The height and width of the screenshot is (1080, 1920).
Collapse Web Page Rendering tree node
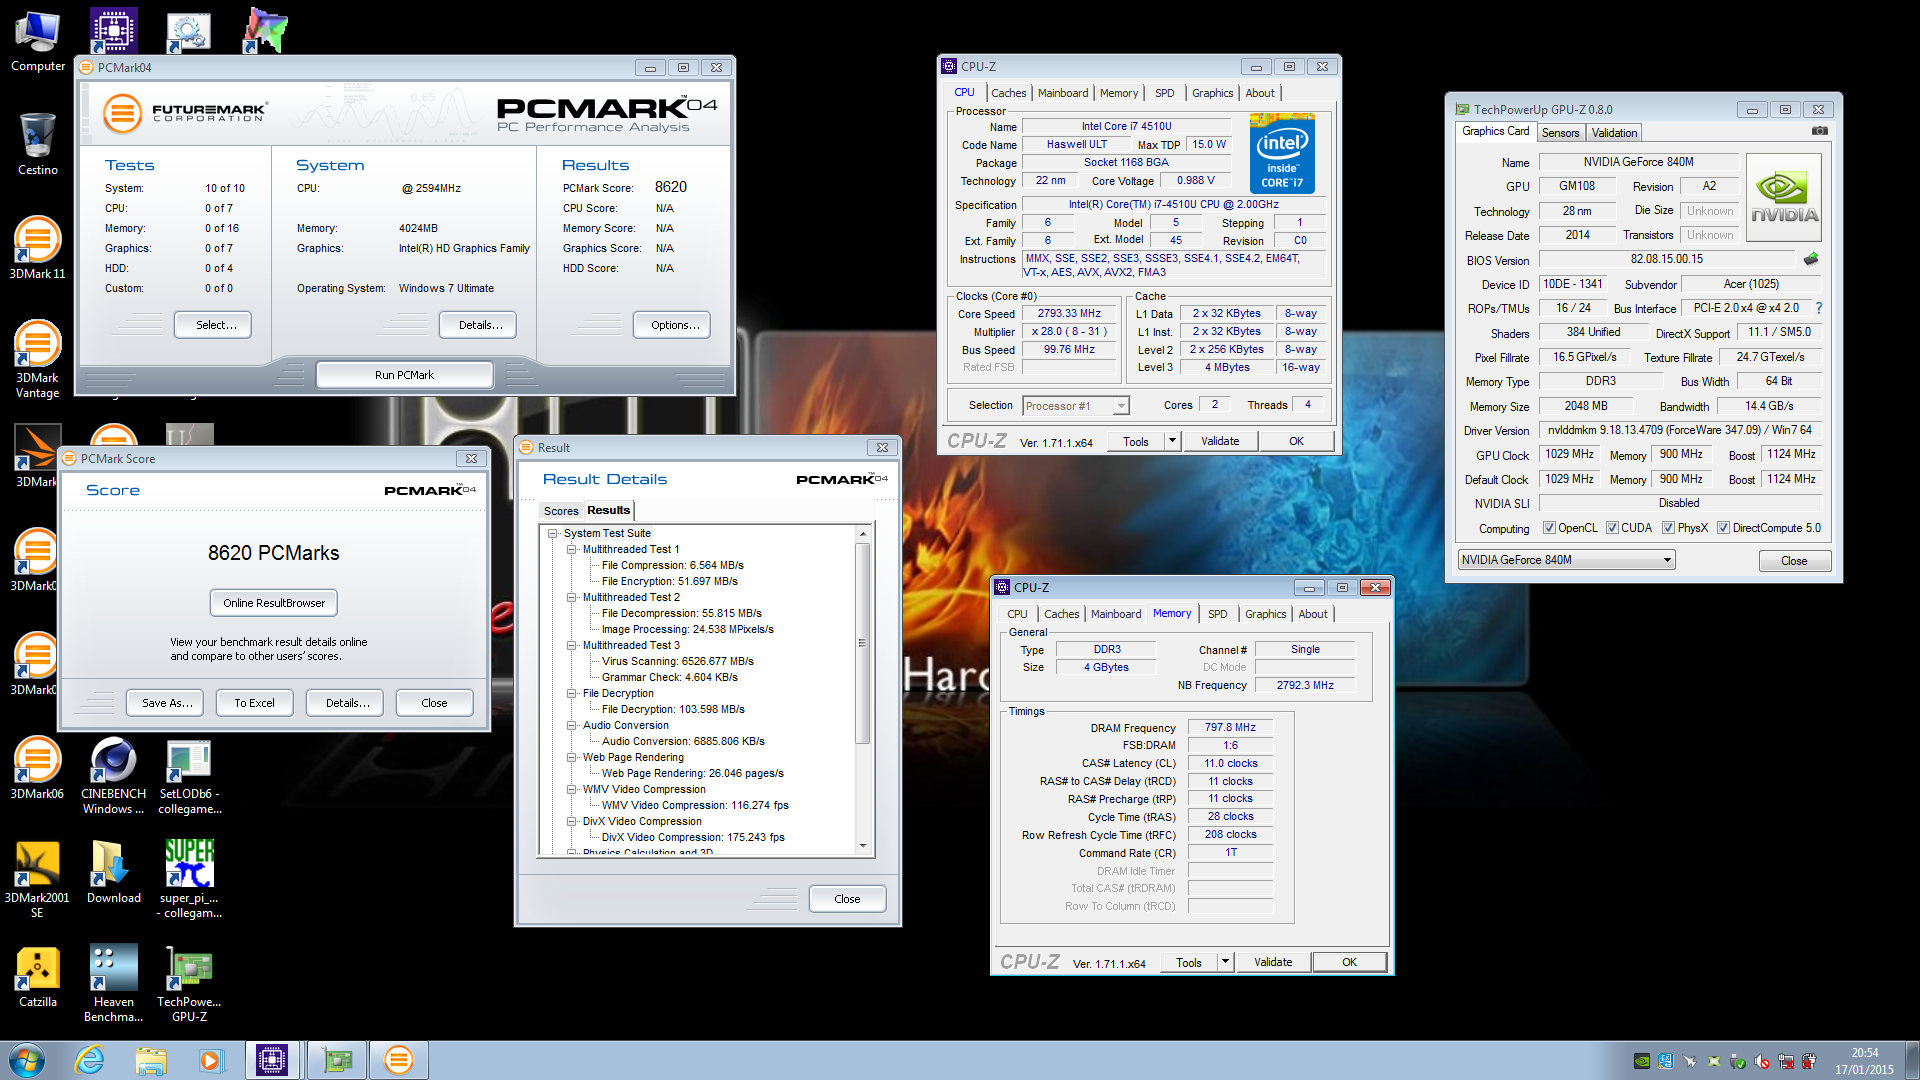click(x=572, y=757)
